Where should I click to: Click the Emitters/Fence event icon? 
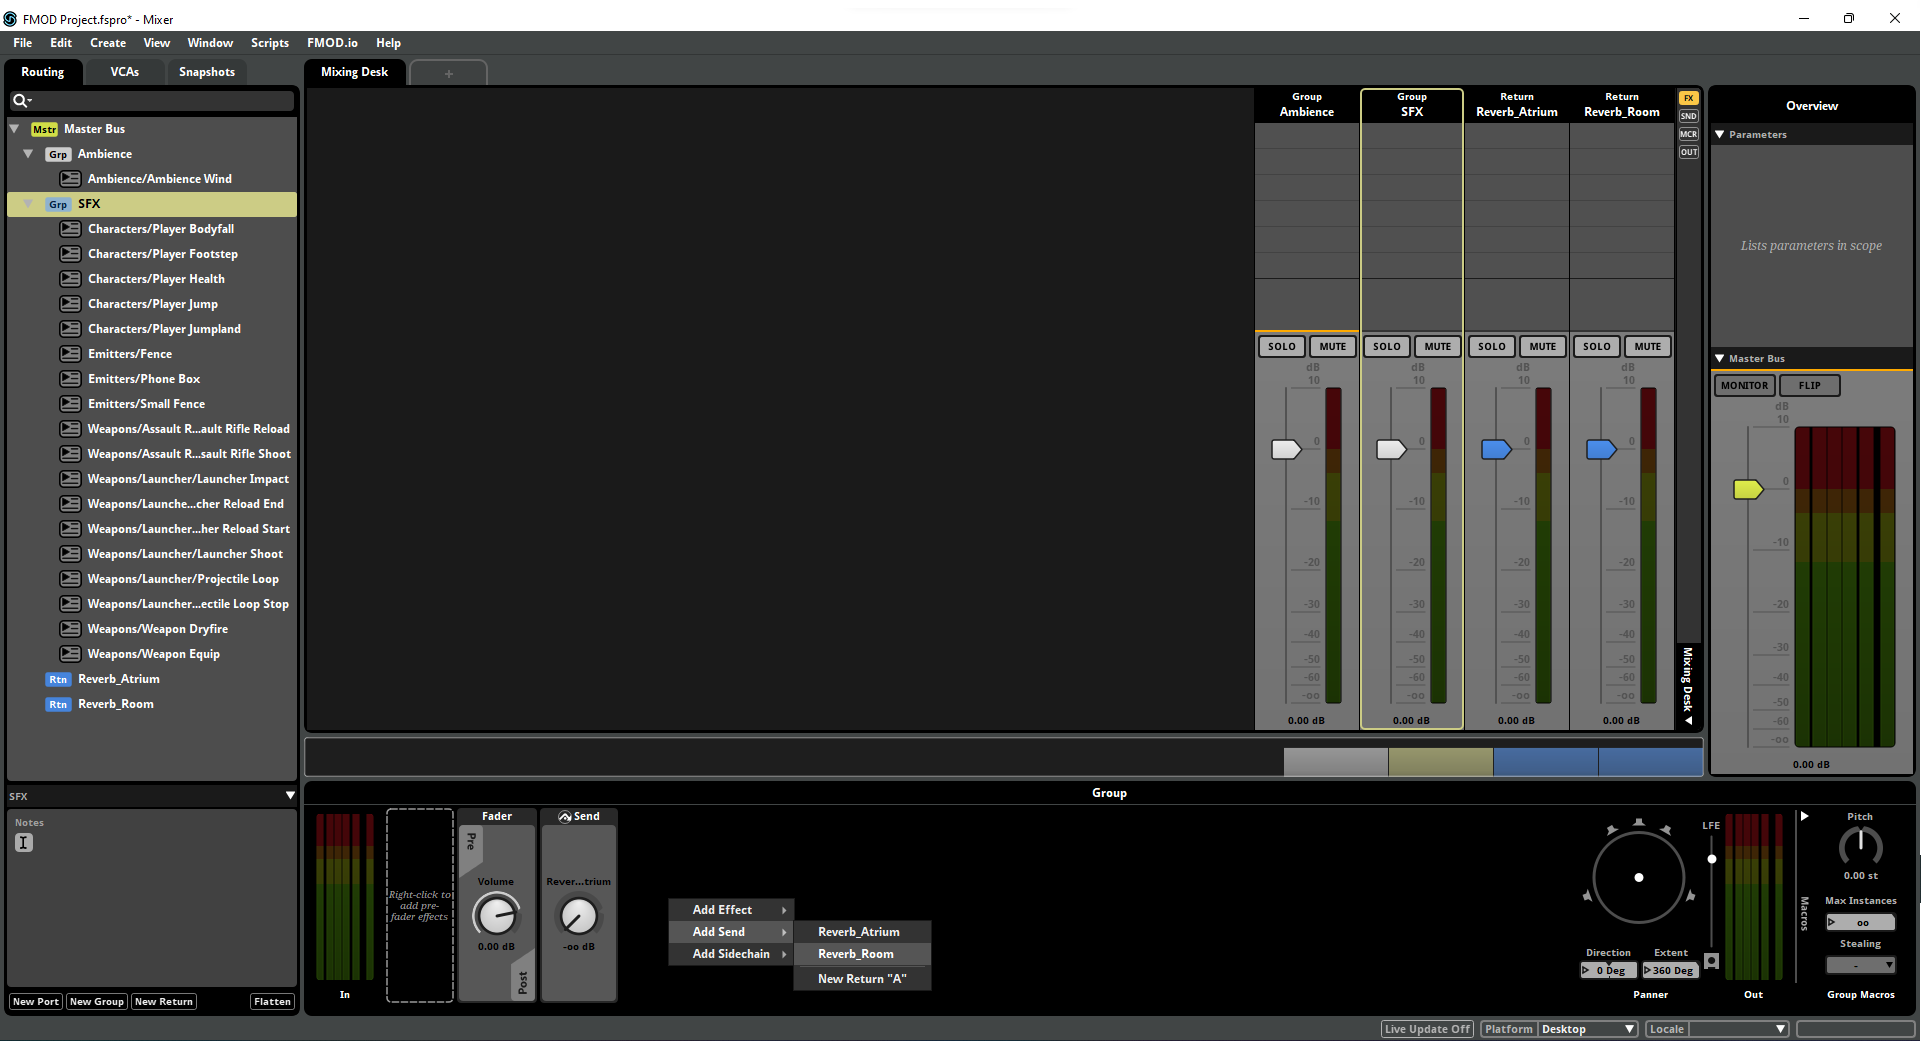[70, 354]
